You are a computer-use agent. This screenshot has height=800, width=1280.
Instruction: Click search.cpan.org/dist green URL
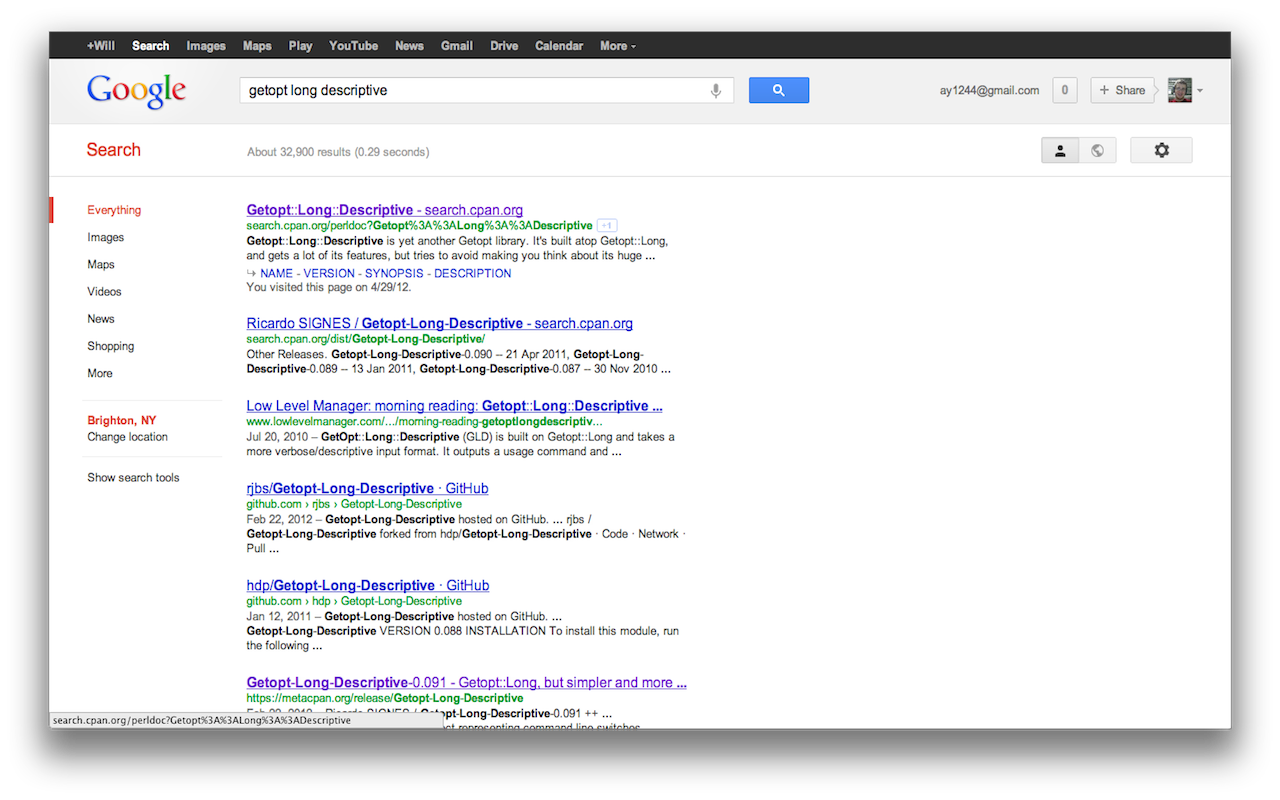[x=366, y=339]
